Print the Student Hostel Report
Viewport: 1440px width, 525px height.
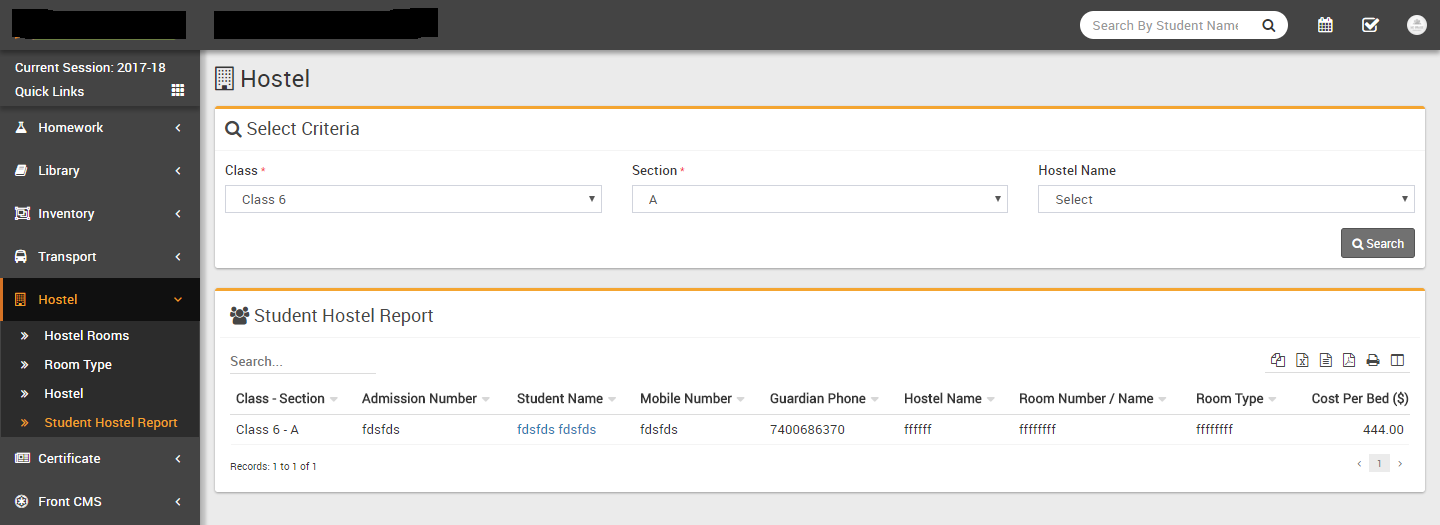(x=1373, y=361)
